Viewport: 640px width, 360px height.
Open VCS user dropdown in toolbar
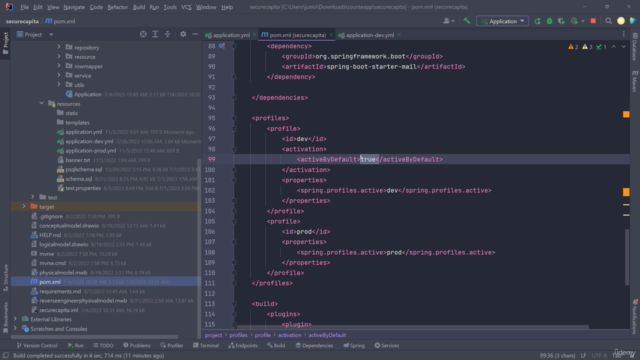pyautogui.click(x=449, y=21)
